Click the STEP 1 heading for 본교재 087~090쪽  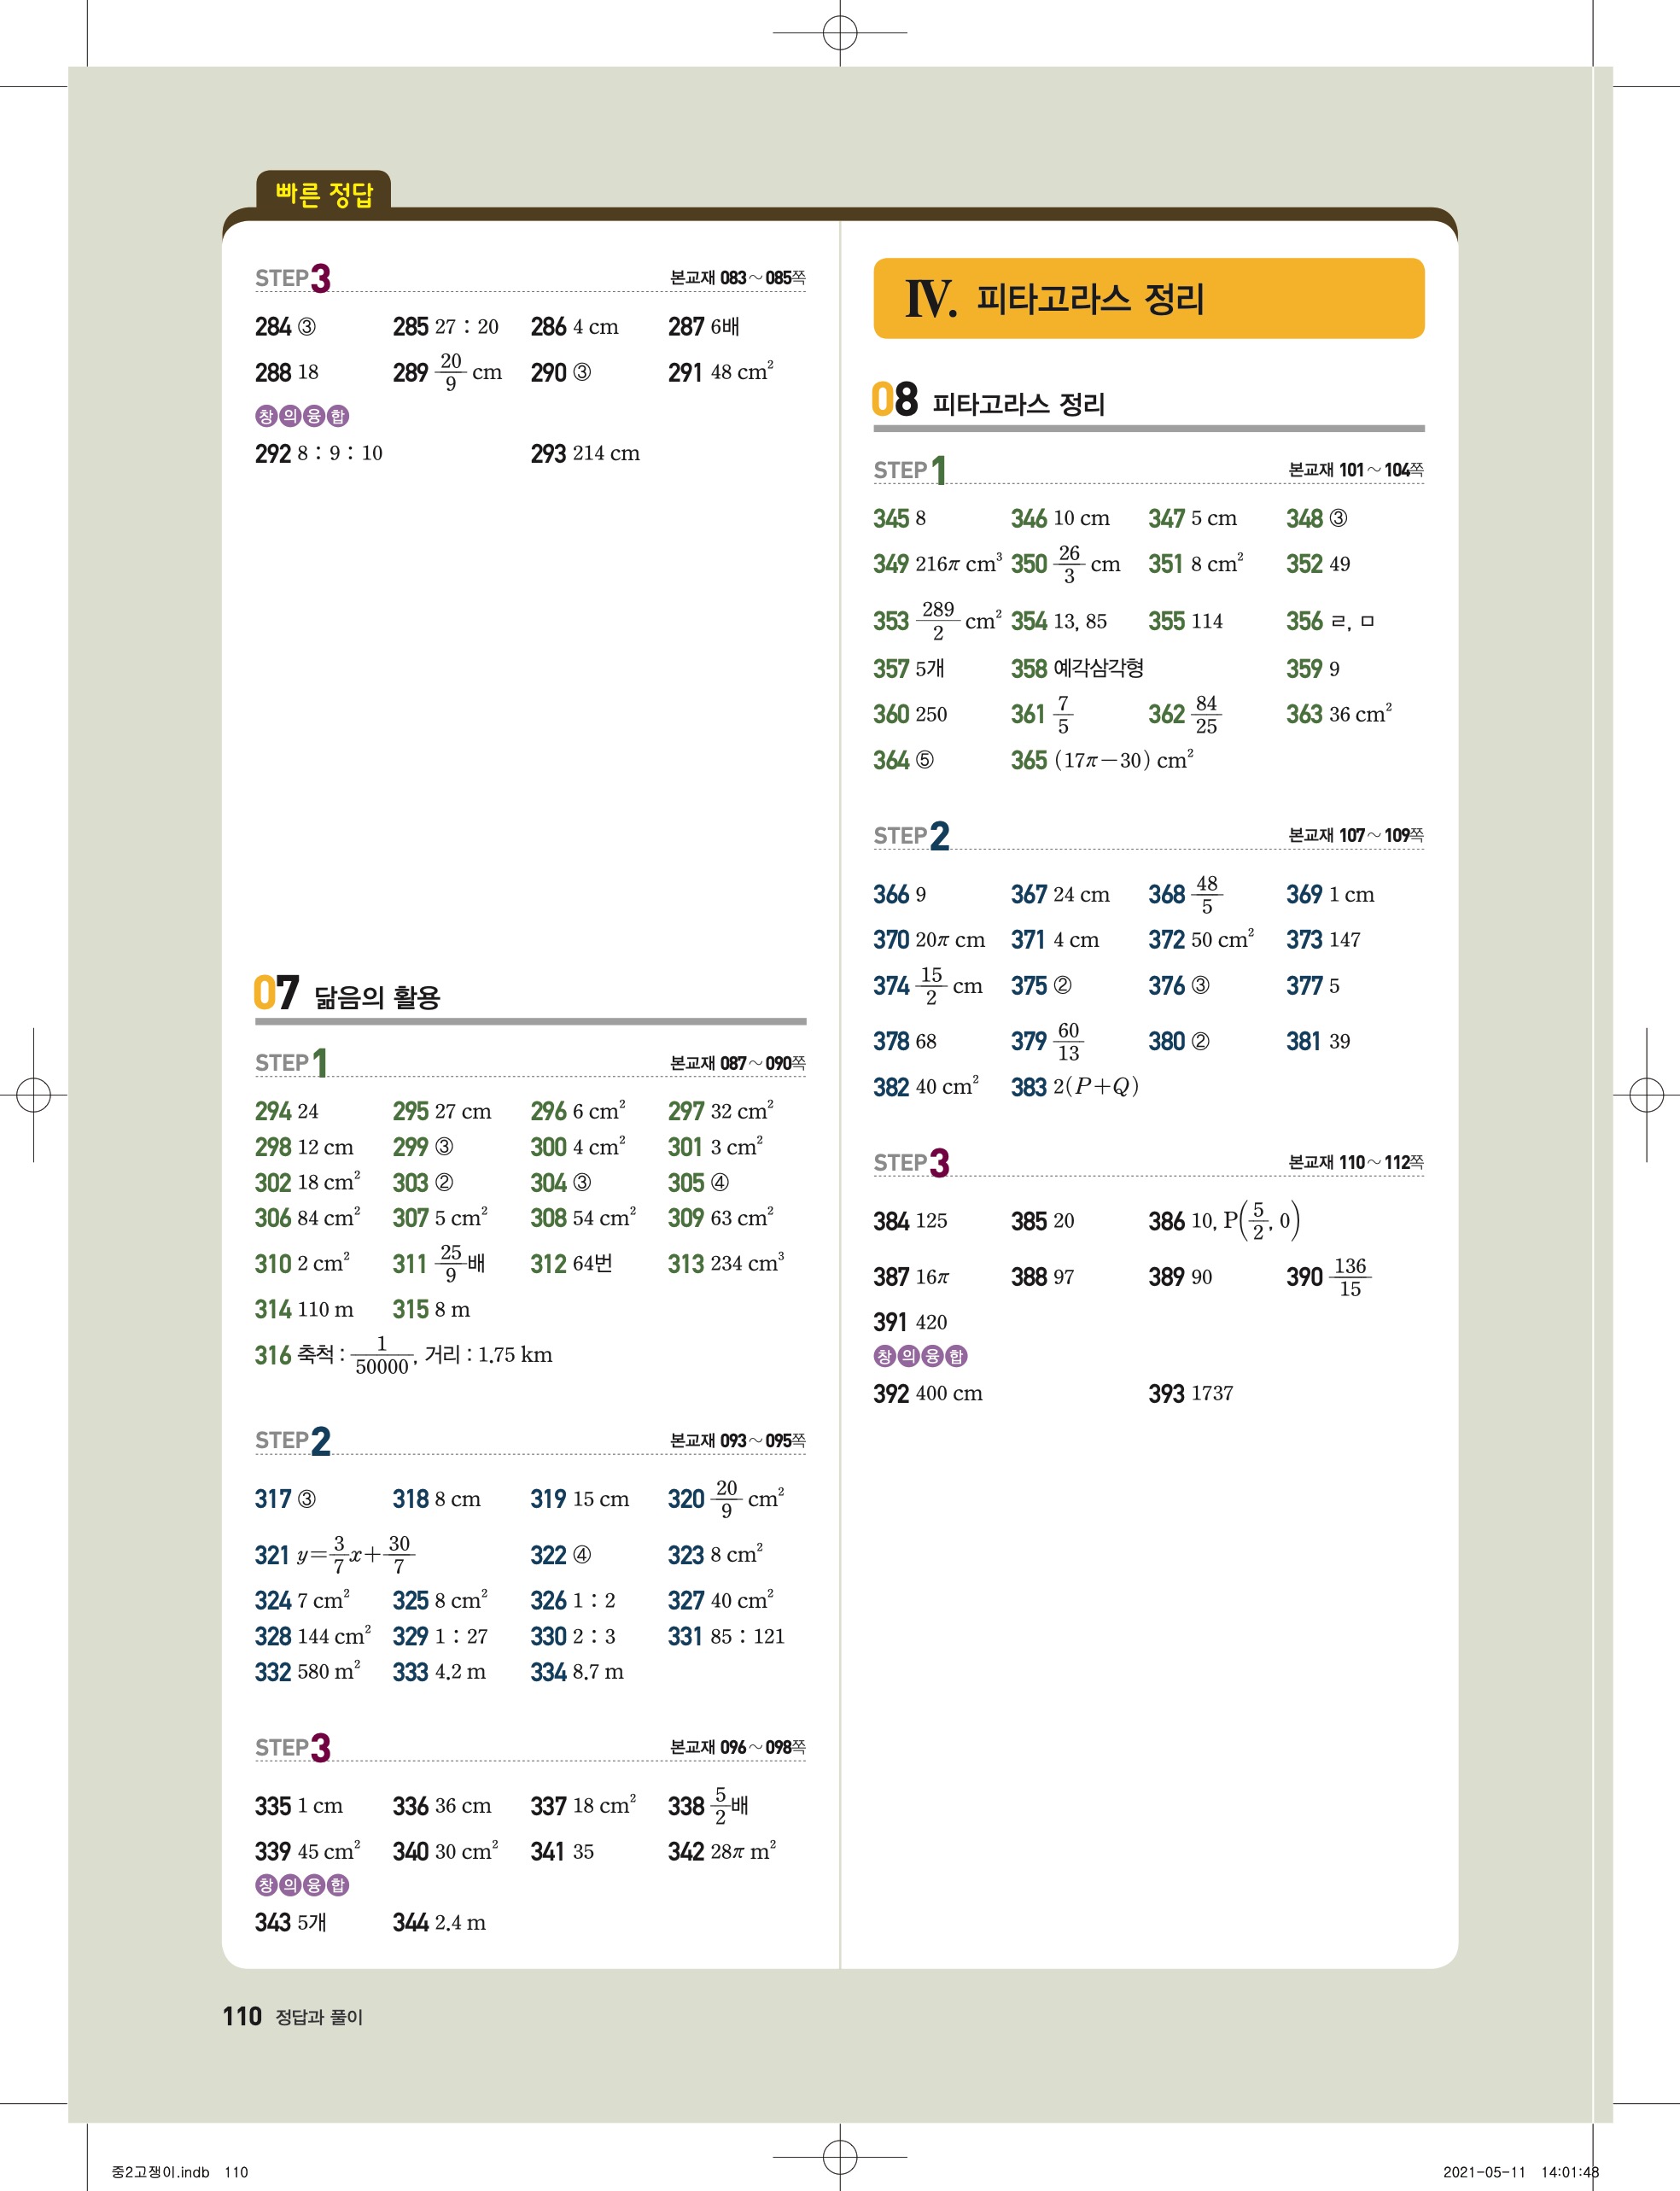pyautogui.click(x=291, y=1062)
